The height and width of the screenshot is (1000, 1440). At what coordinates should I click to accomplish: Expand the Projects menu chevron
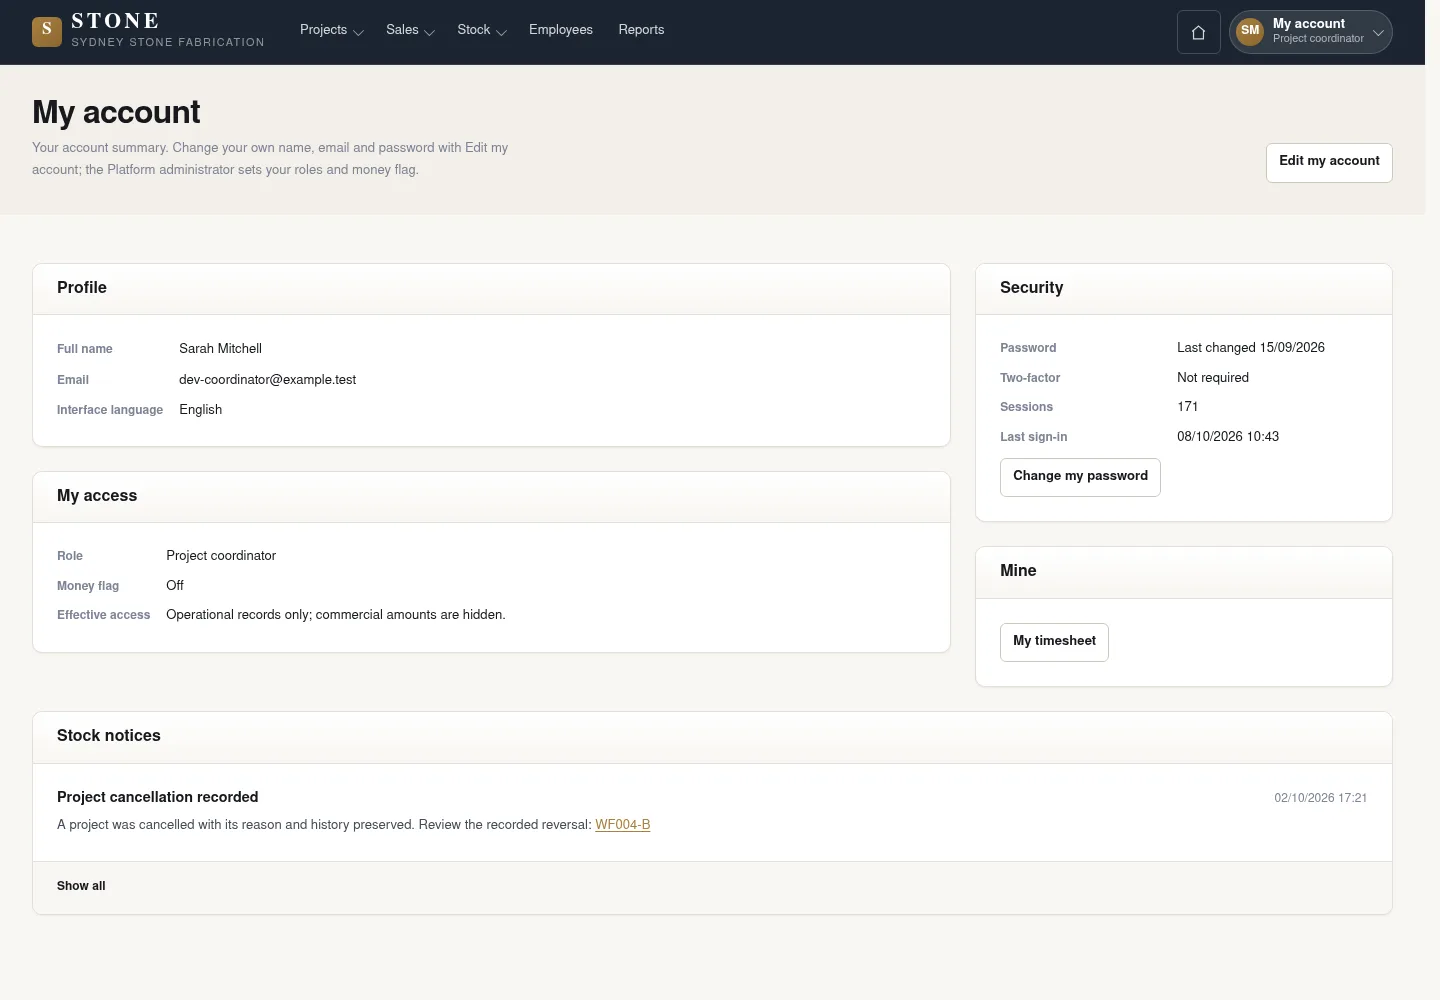coord(358,32)
